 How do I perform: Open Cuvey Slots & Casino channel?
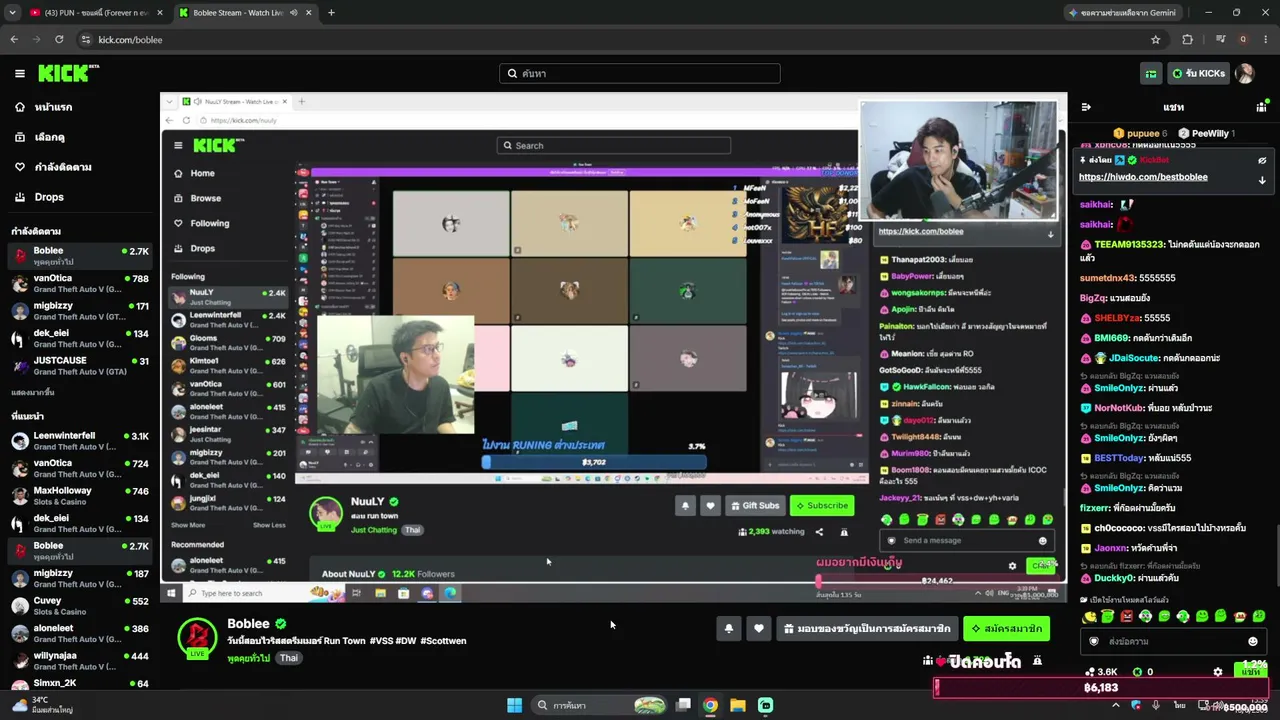(80, 606)
